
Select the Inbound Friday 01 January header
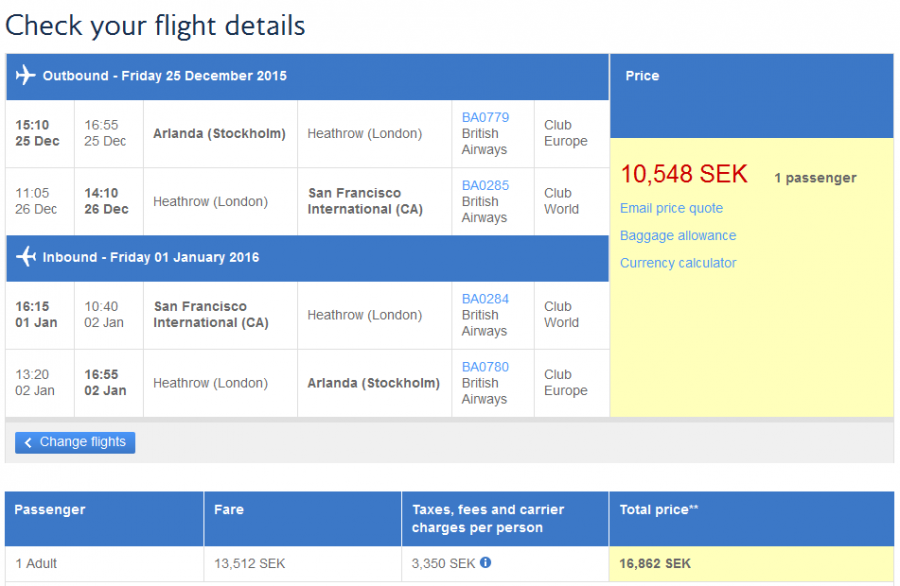click(150, 258)
